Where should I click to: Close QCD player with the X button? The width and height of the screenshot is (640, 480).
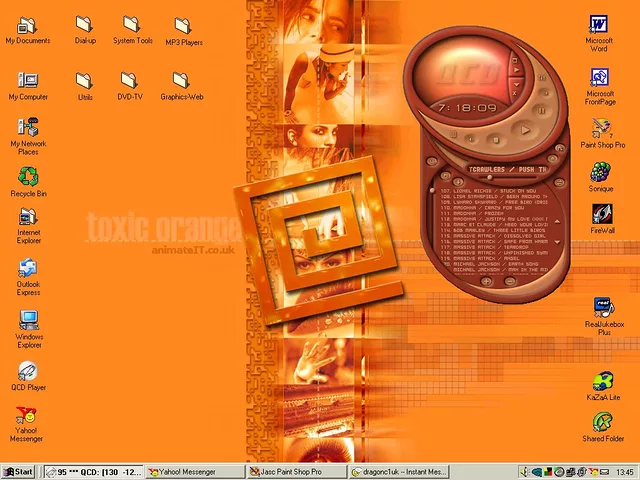[514, 93]
